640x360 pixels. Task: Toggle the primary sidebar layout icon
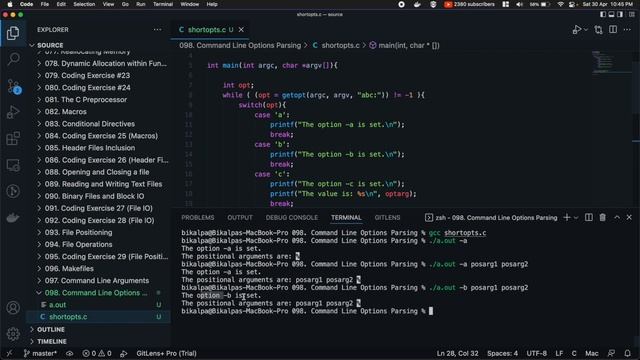coord(603,14)
